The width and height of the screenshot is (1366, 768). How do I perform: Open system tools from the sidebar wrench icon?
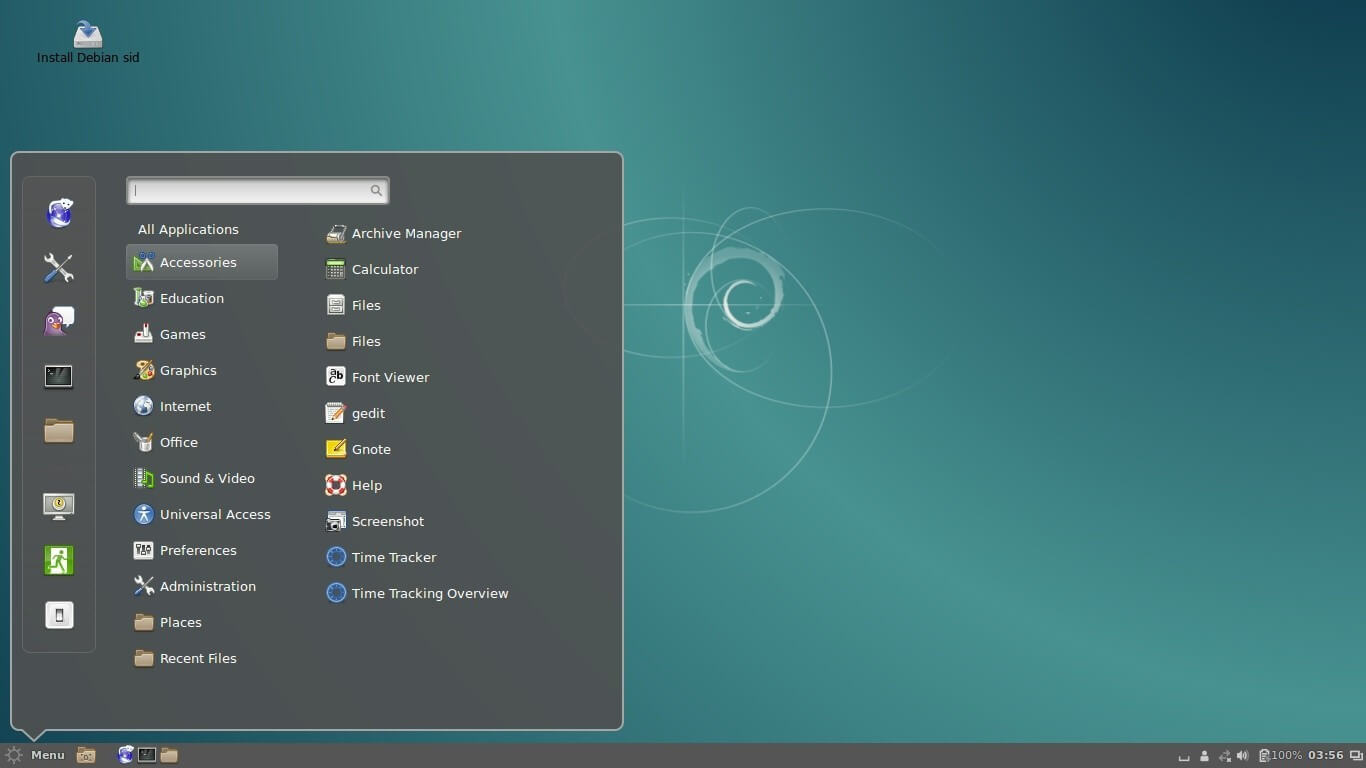pyautogui.click(x=58, y=268)
